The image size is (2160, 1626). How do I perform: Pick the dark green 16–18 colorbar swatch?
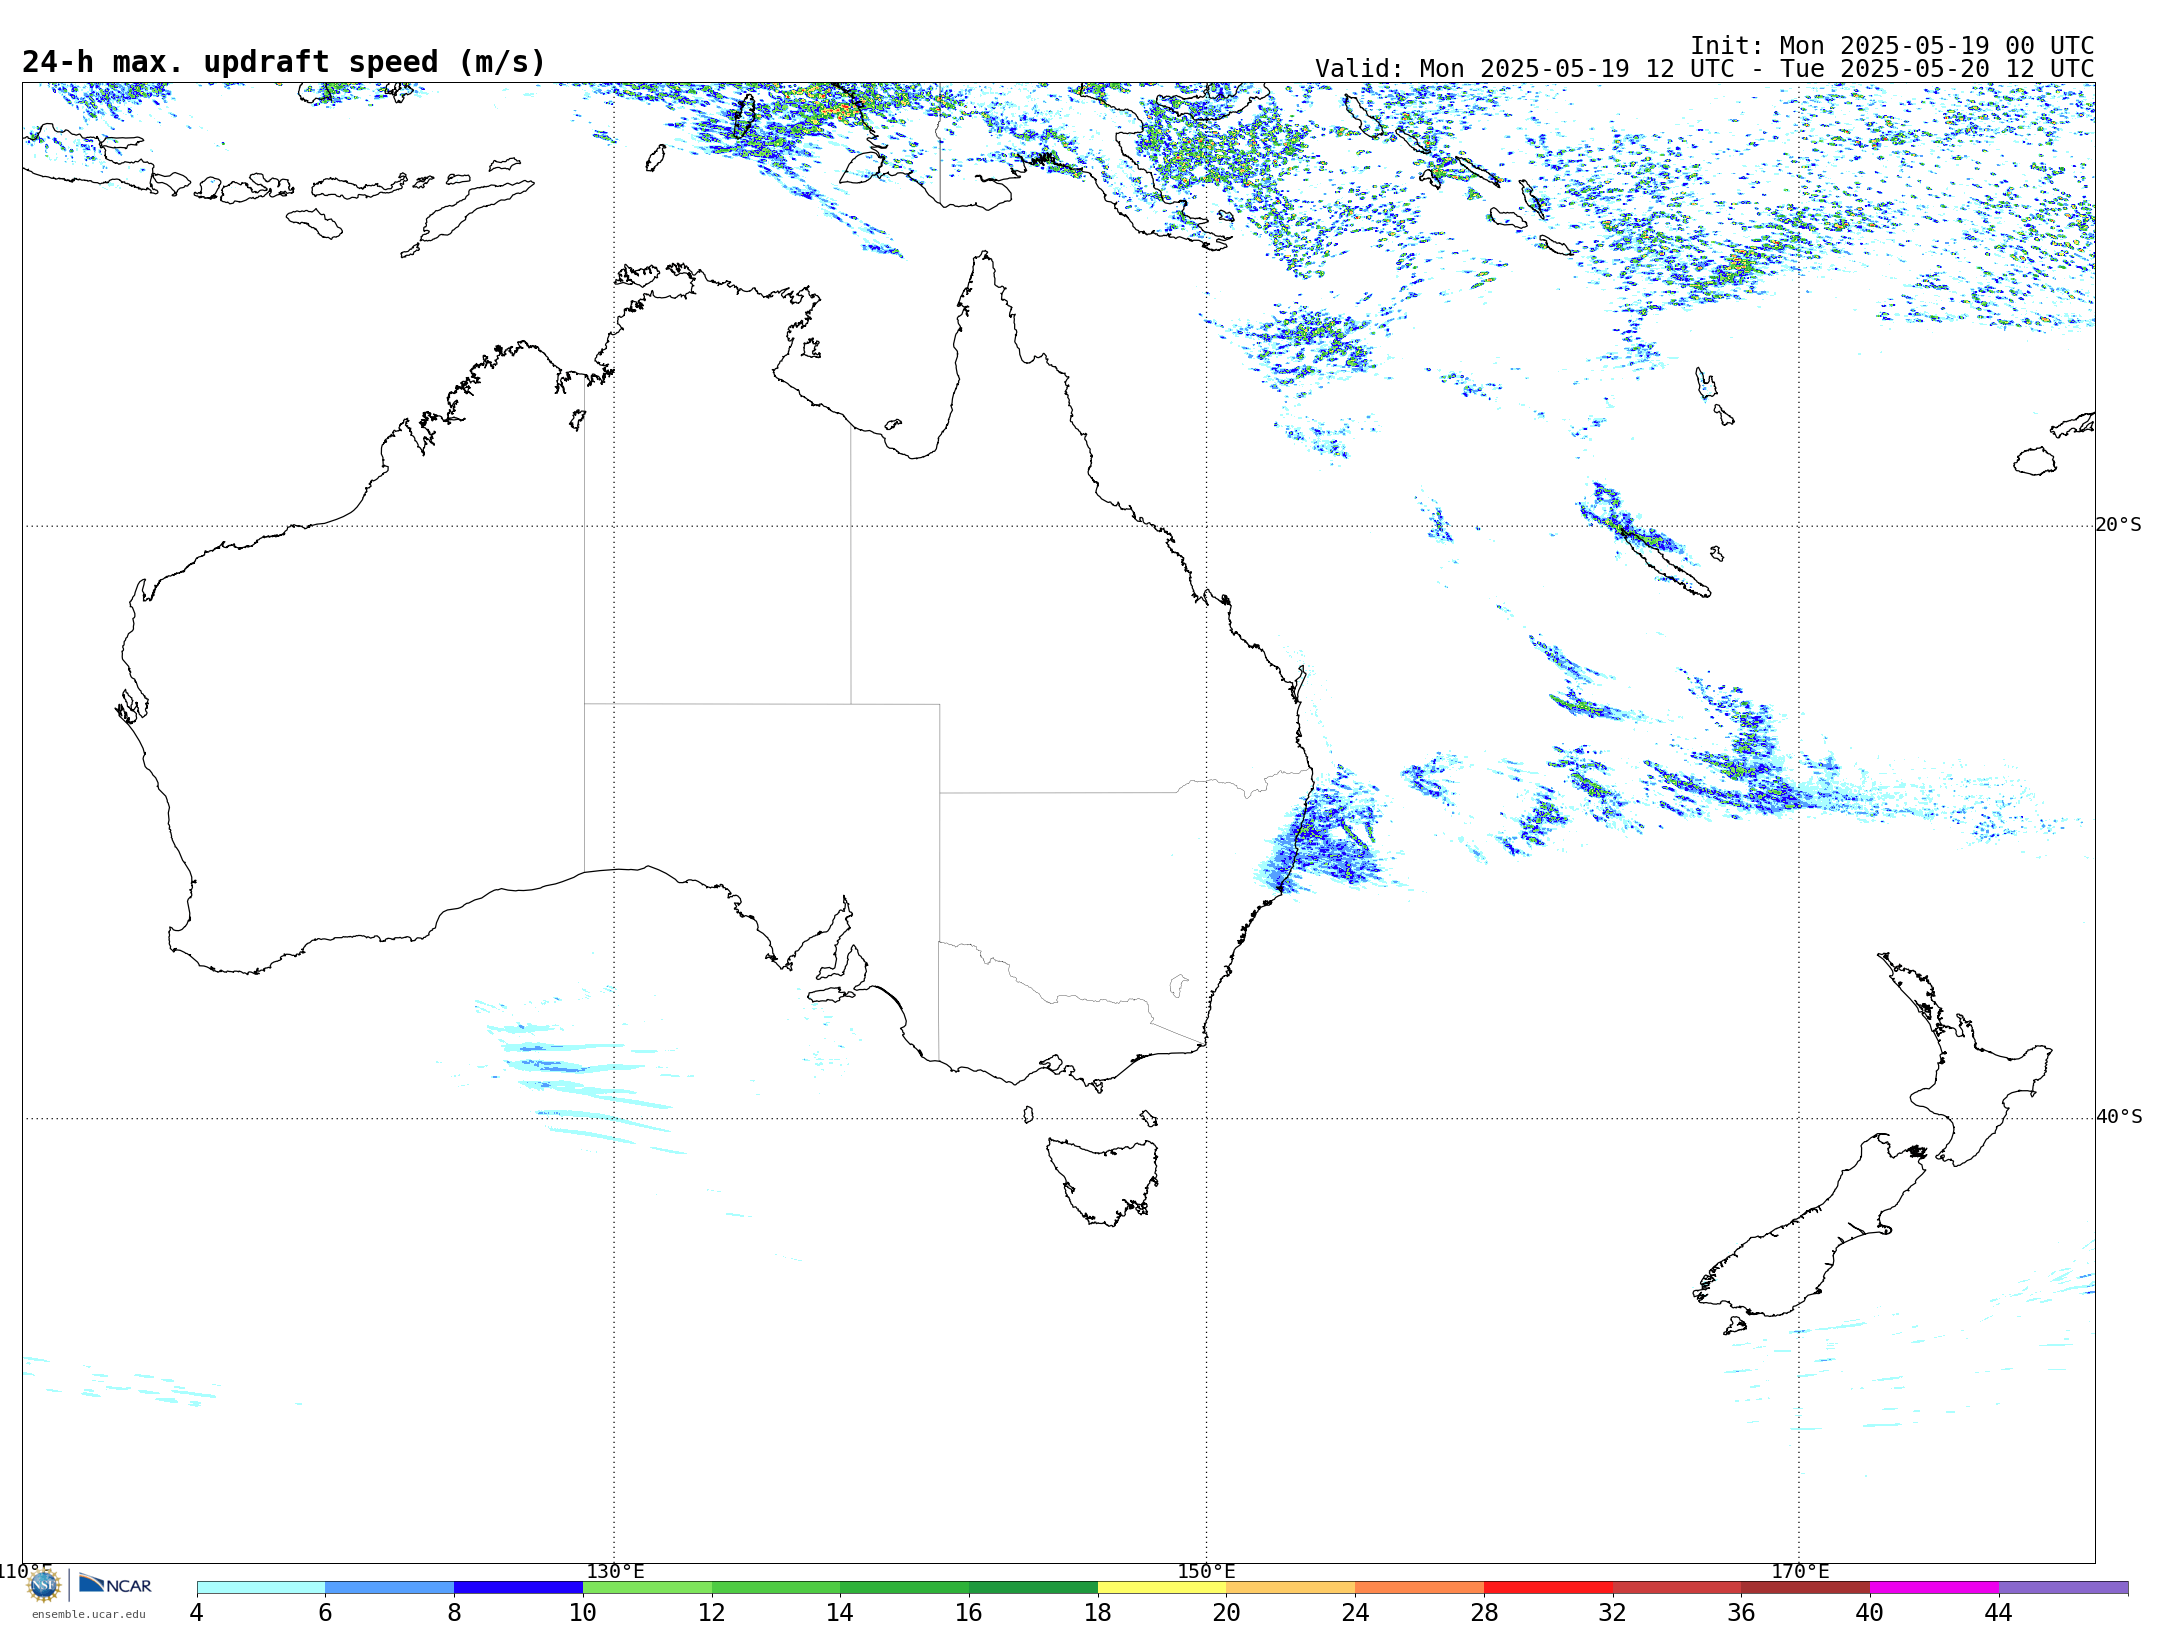tap(1034, 1588)
